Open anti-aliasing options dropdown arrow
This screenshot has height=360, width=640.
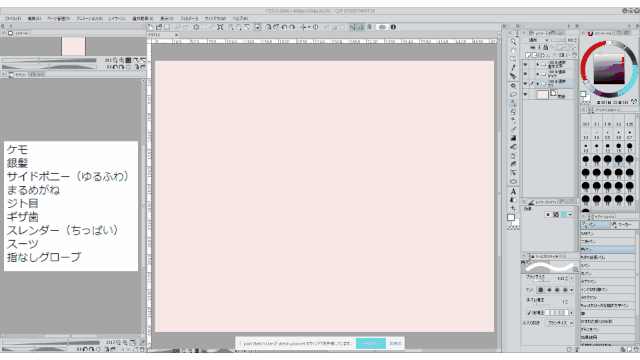(x=571, y=290)
